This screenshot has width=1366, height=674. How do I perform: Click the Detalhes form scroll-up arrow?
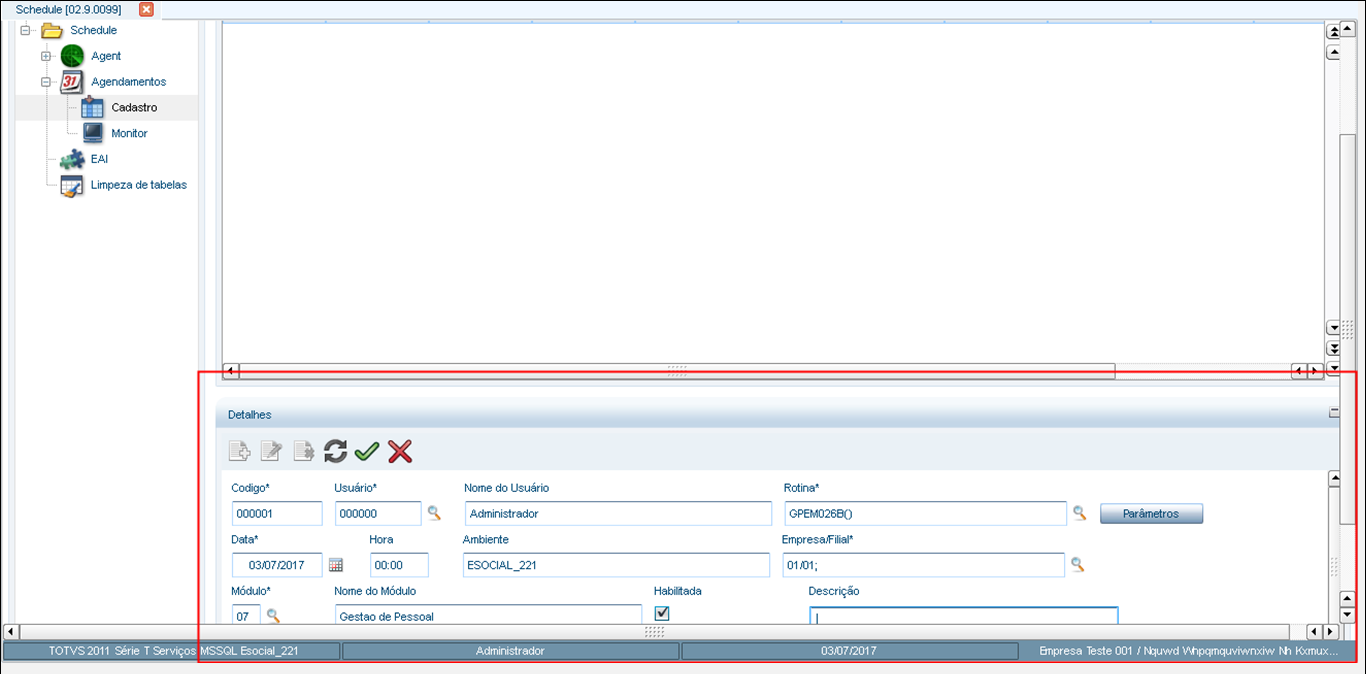pyautogui.click(x=1334, y=479)
